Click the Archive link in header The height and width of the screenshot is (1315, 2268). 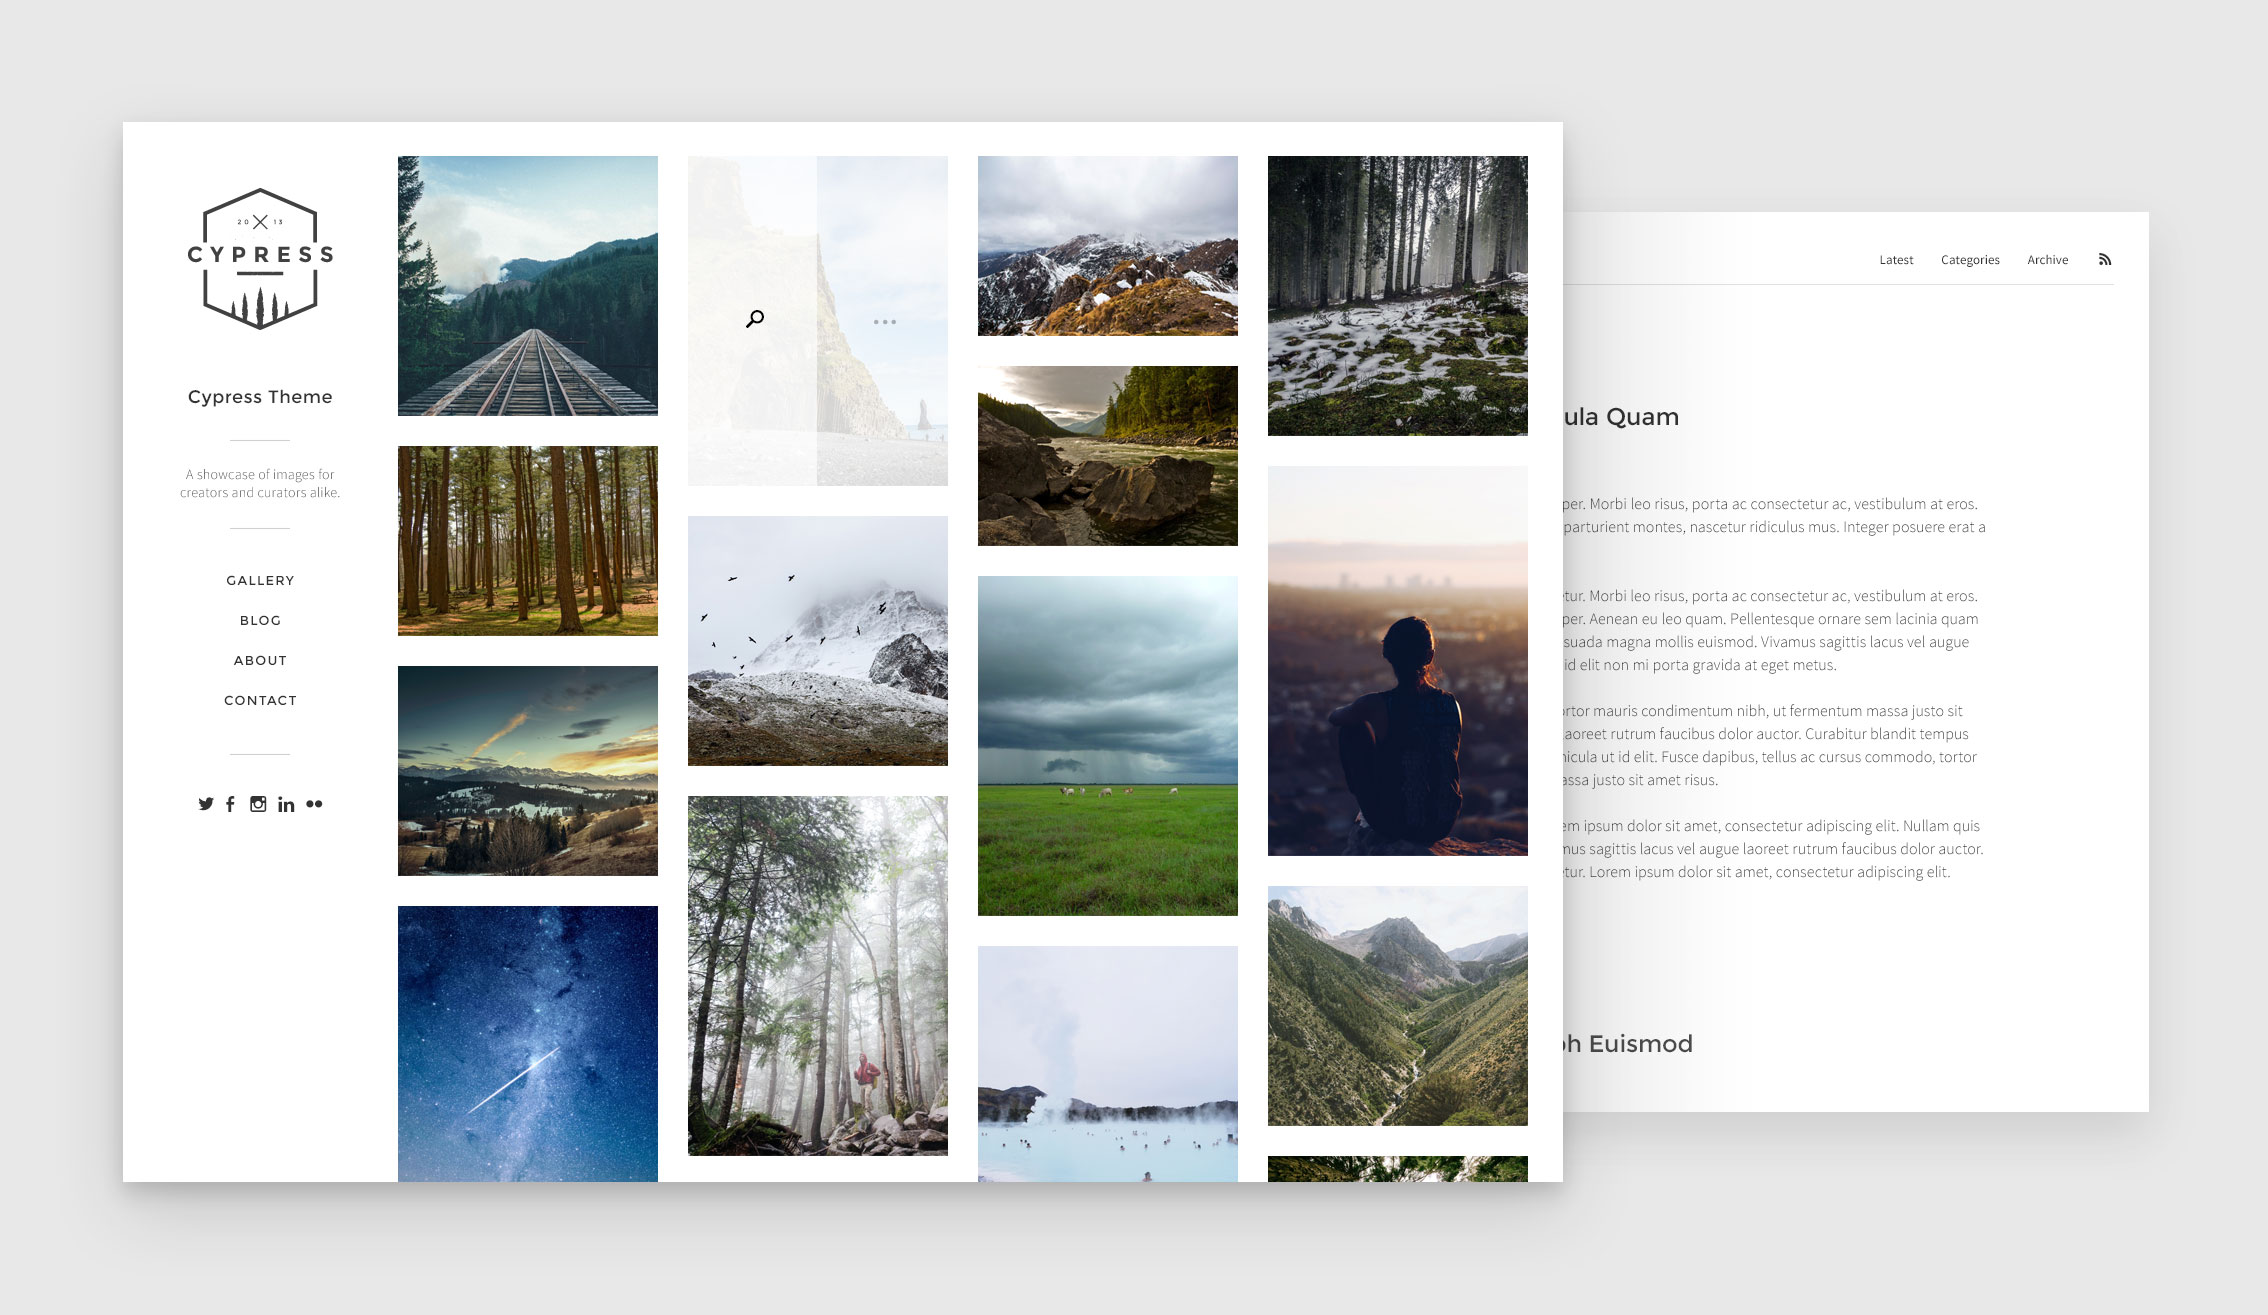(x=2047, y=260)
